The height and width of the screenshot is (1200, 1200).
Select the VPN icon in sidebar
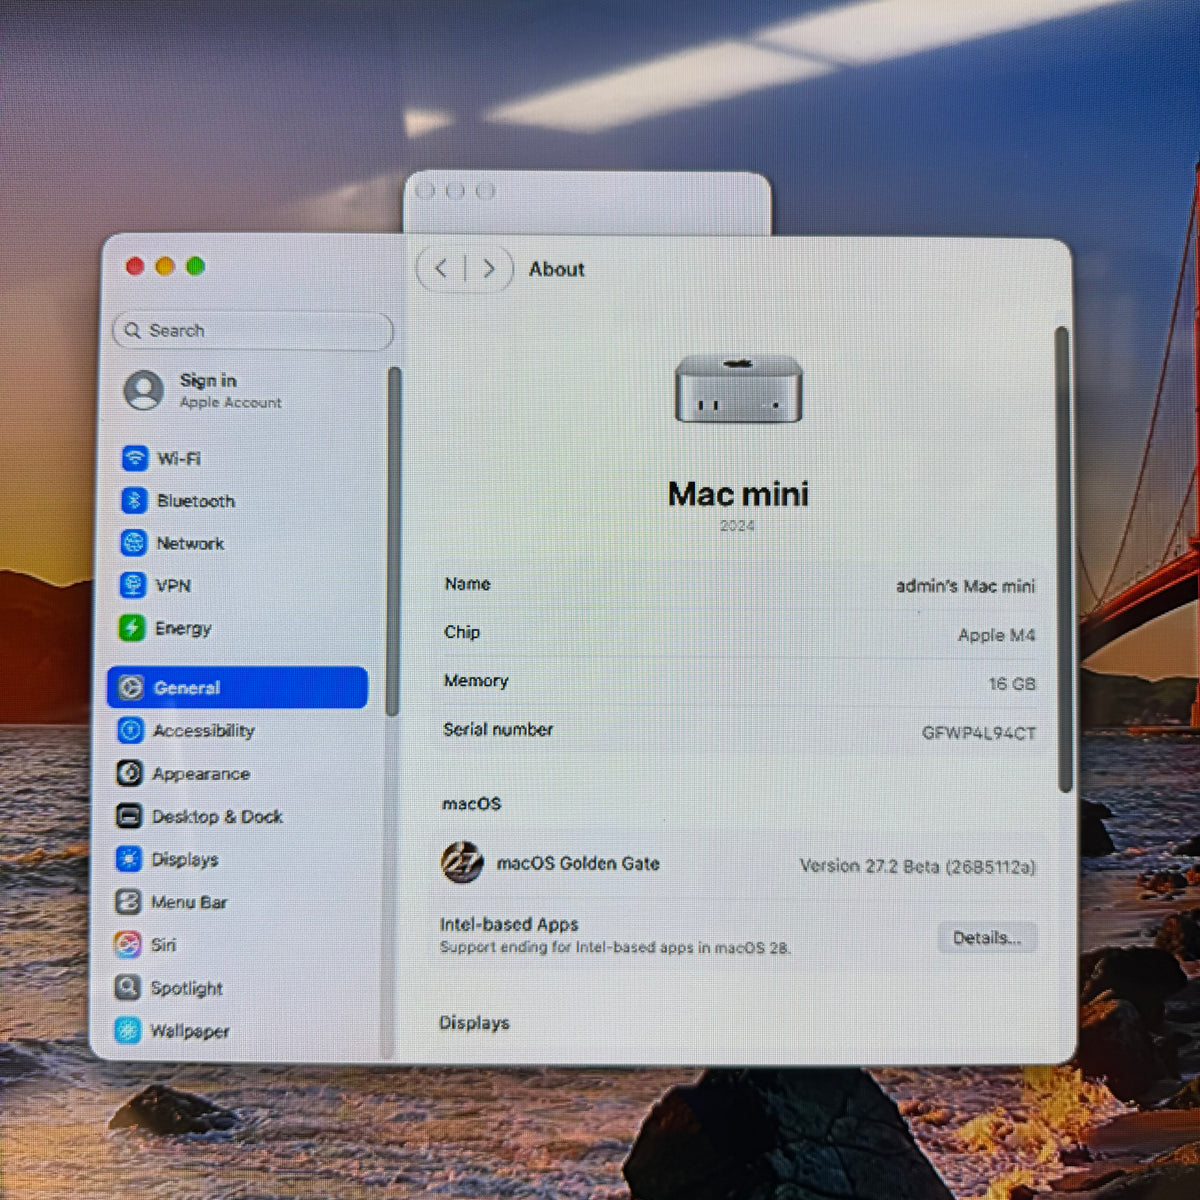tap(133, 585)
